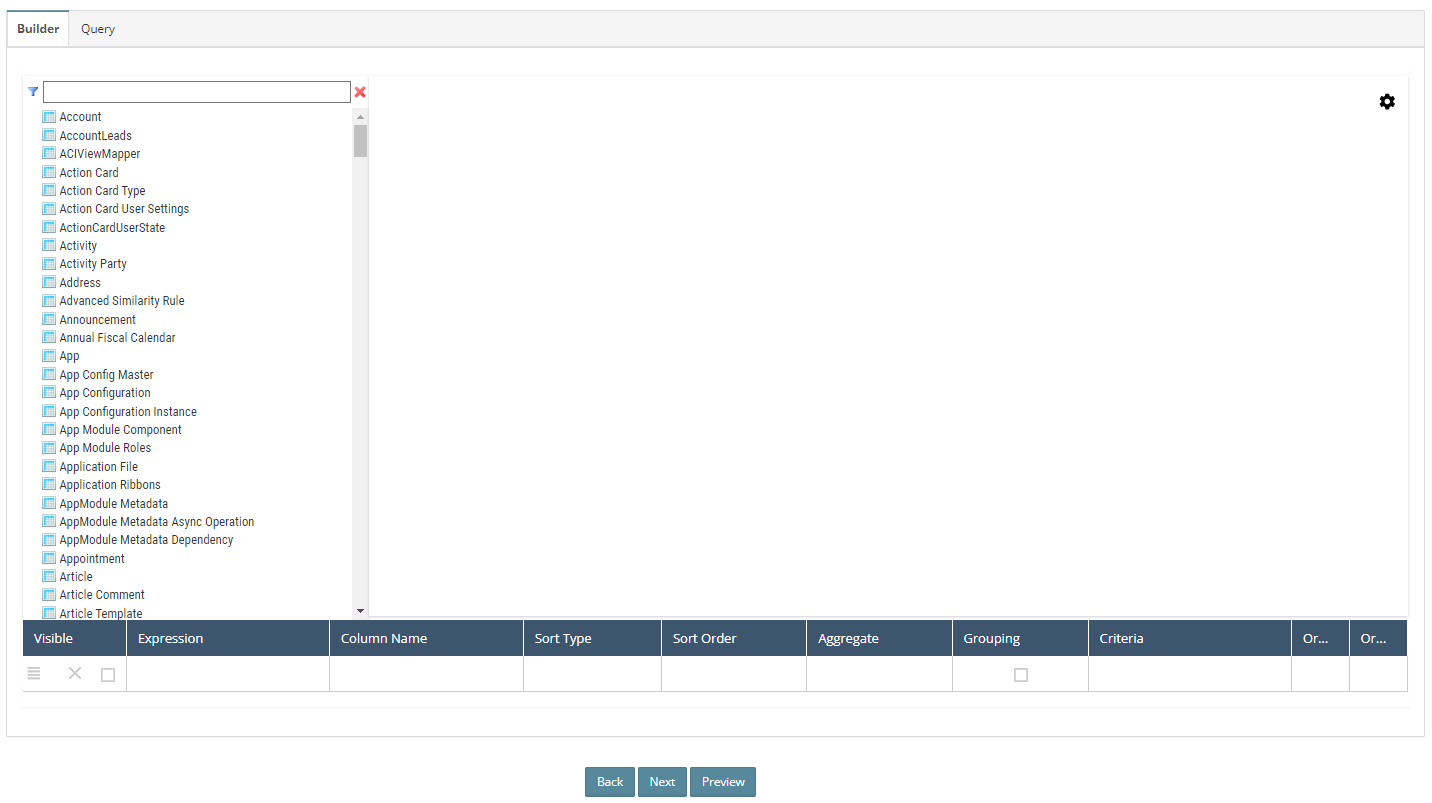
Task: Click the Expression column header
Action: point(228,638)
